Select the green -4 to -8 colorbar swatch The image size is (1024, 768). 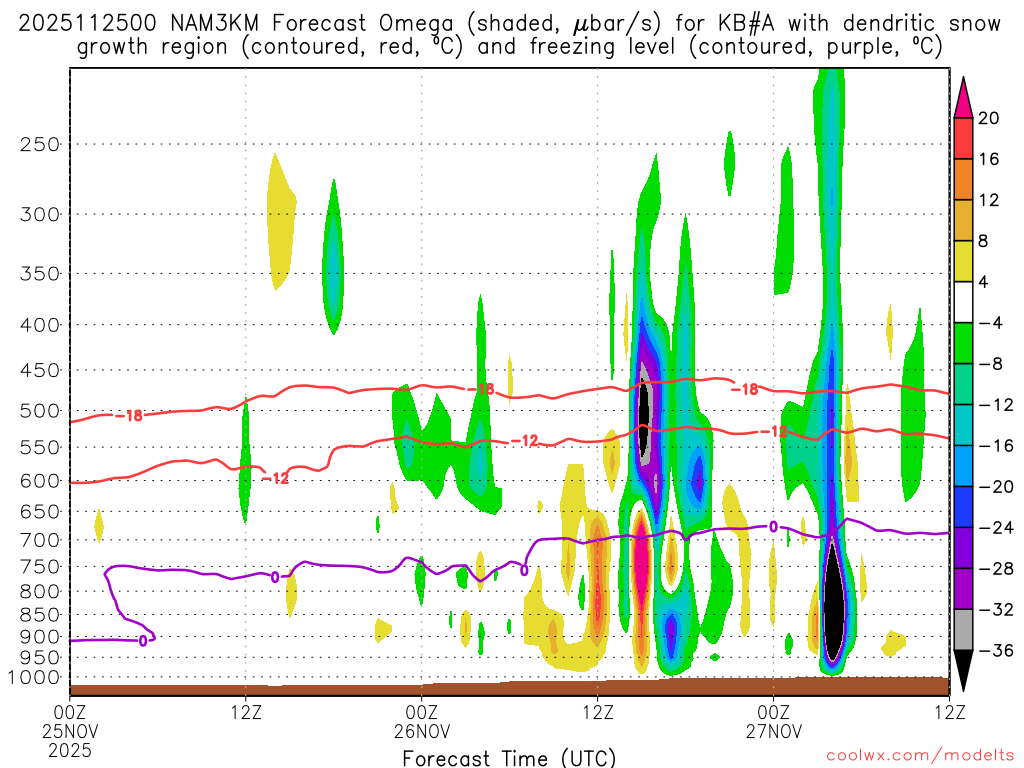(963, 344)
